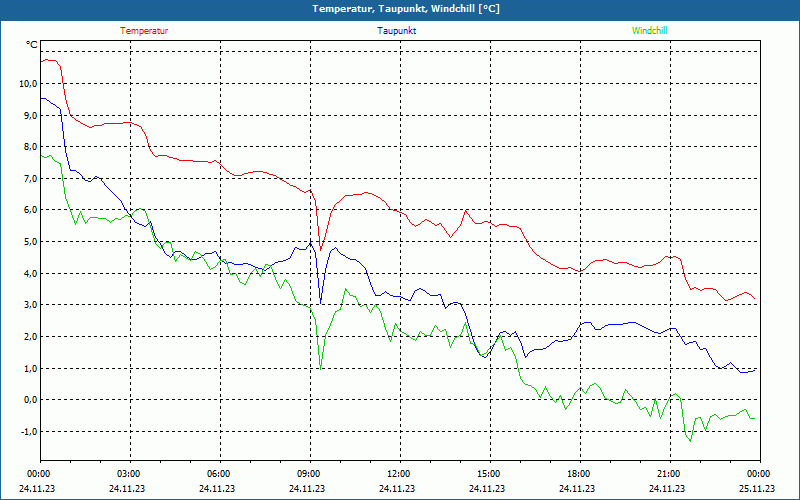Click the chart title "Temperatur, Taupunkt, Windchill [°C]"
Image resolution: width=800 pixels, height=500 pixels.
[x=406, y=9]
